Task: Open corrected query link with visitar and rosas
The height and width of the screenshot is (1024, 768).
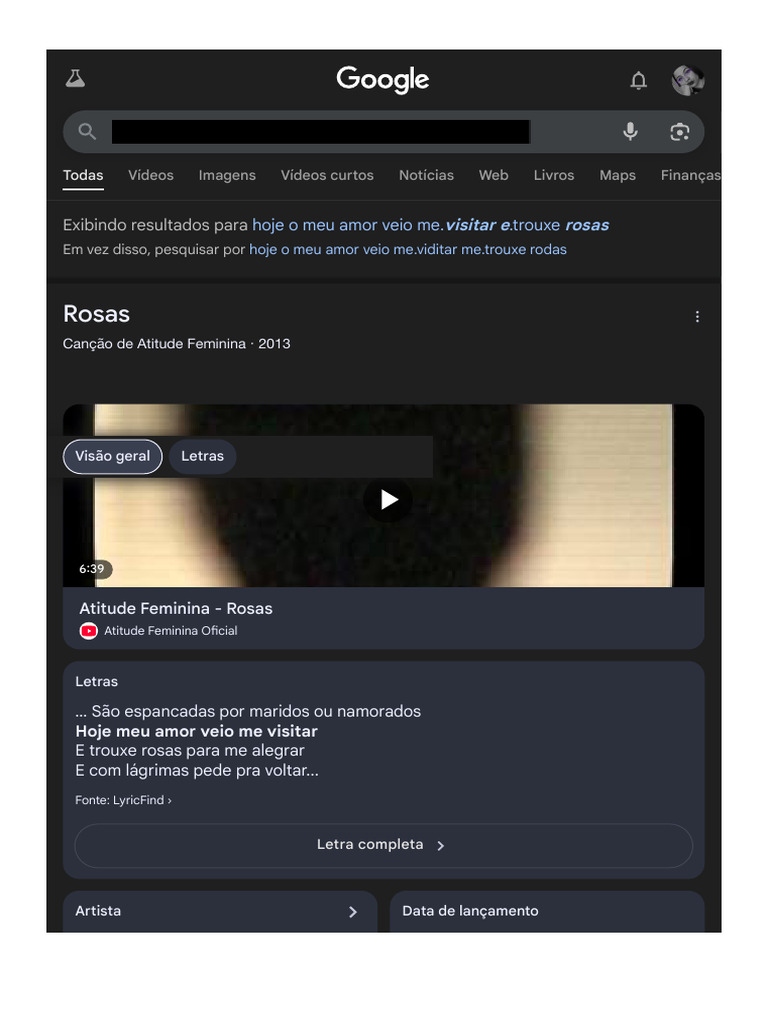Action: point(430,225)
